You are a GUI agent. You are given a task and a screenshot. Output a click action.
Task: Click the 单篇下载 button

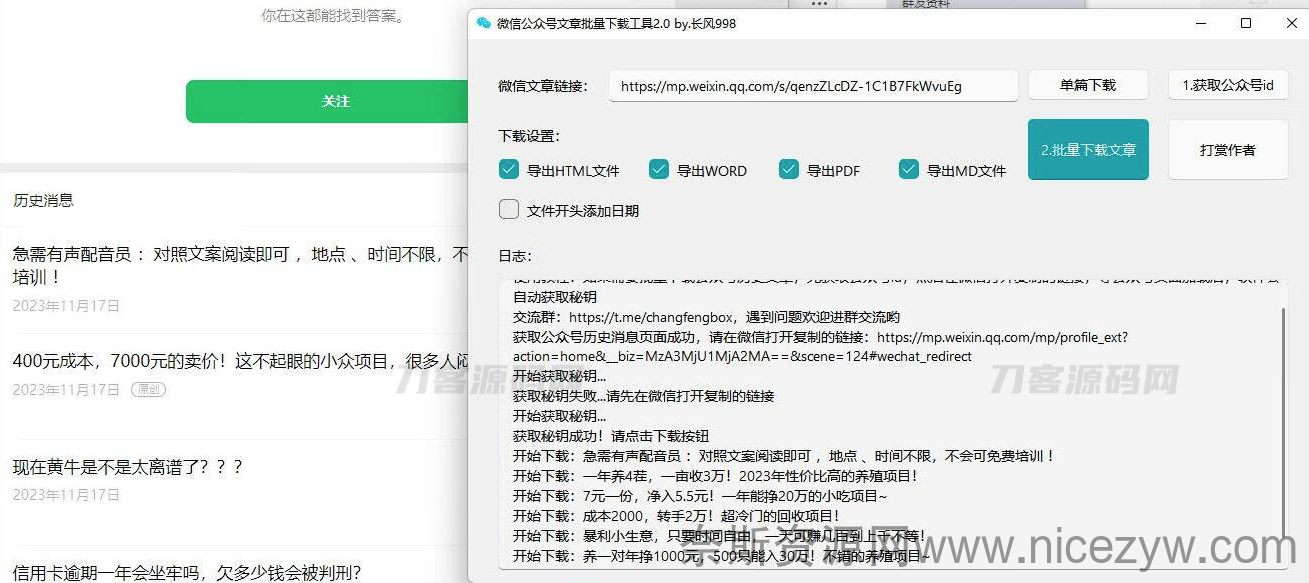tap(1088, 85)
